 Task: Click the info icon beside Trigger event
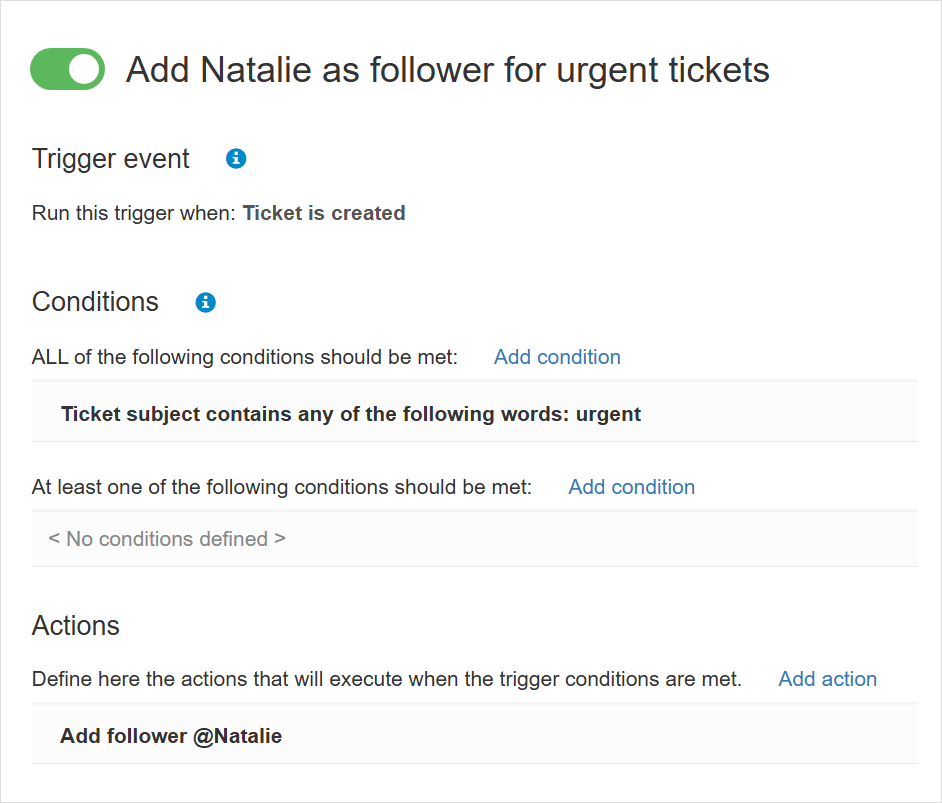(236, 158)
